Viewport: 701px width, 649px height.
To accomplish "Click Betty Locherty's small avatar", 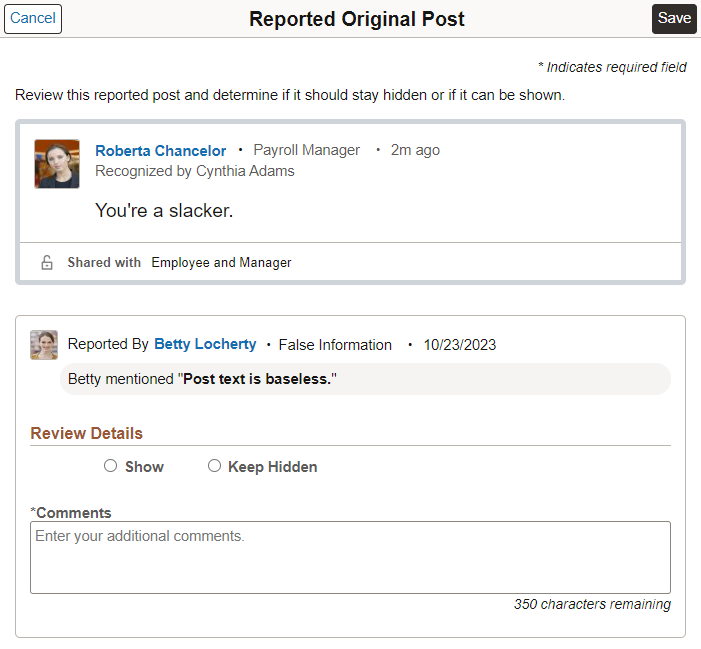I will [44, 345].
